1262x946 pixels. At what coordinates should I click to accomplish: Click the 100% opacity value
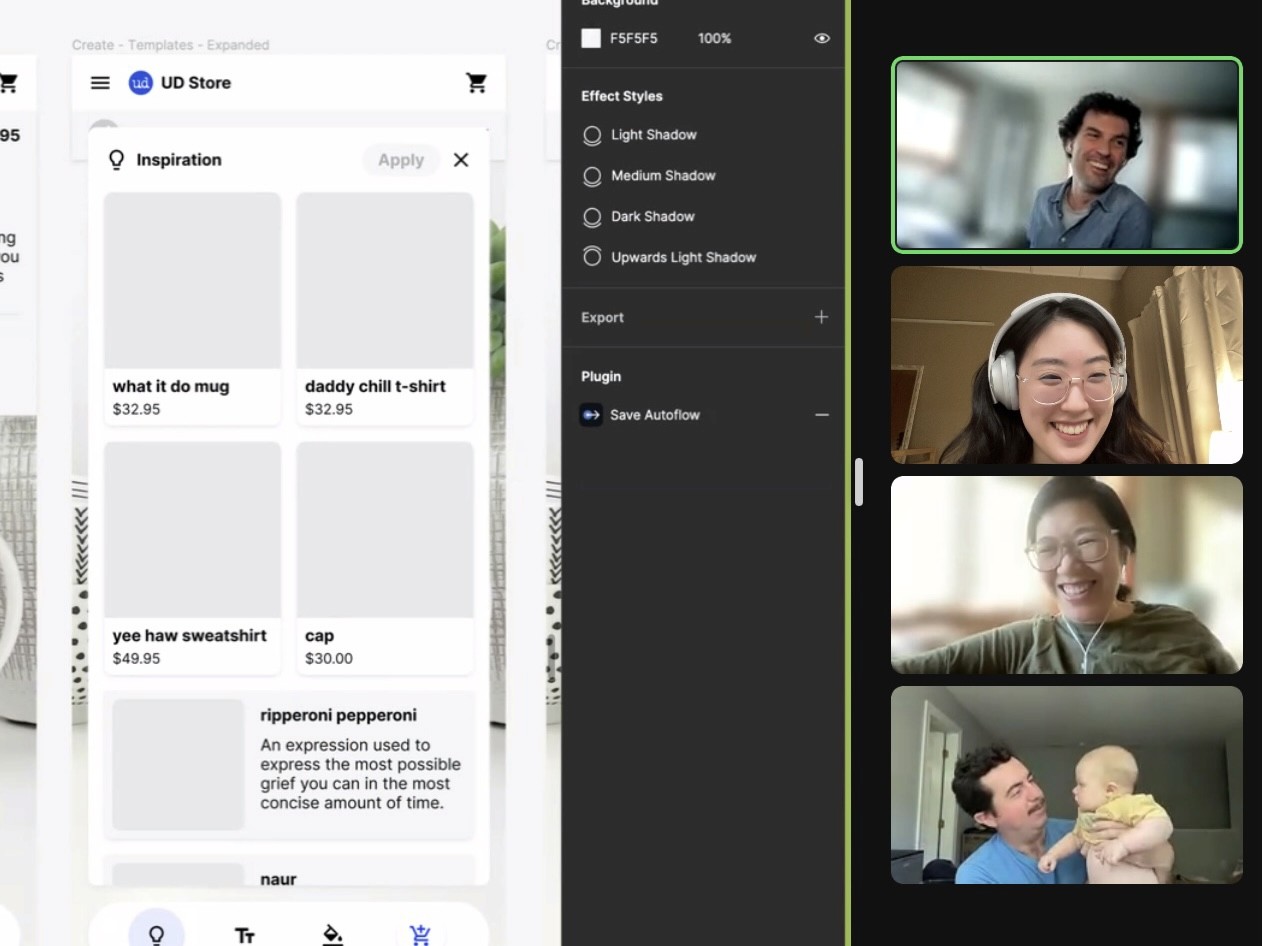click(714, 38)
